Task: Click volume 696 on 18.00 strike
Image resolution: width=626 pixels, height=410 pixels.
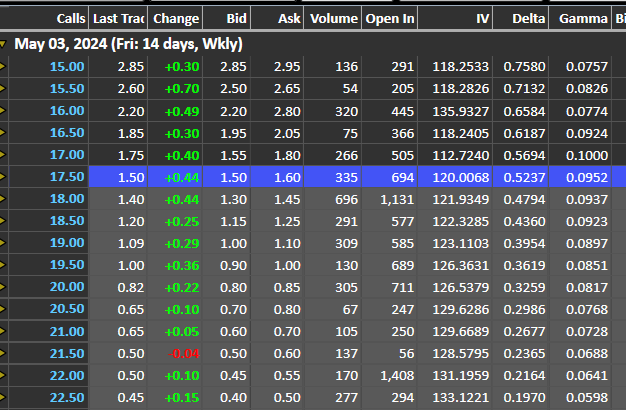Action: coord(346,199)
